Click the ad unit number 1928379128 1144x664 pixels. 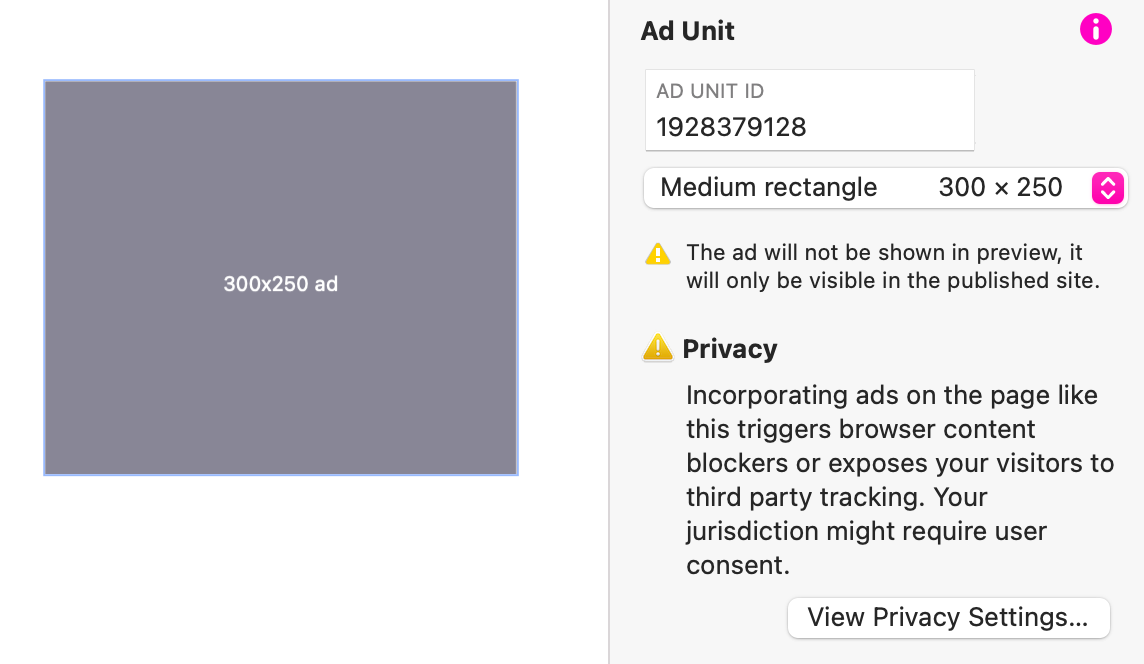[x=731, y=127]
